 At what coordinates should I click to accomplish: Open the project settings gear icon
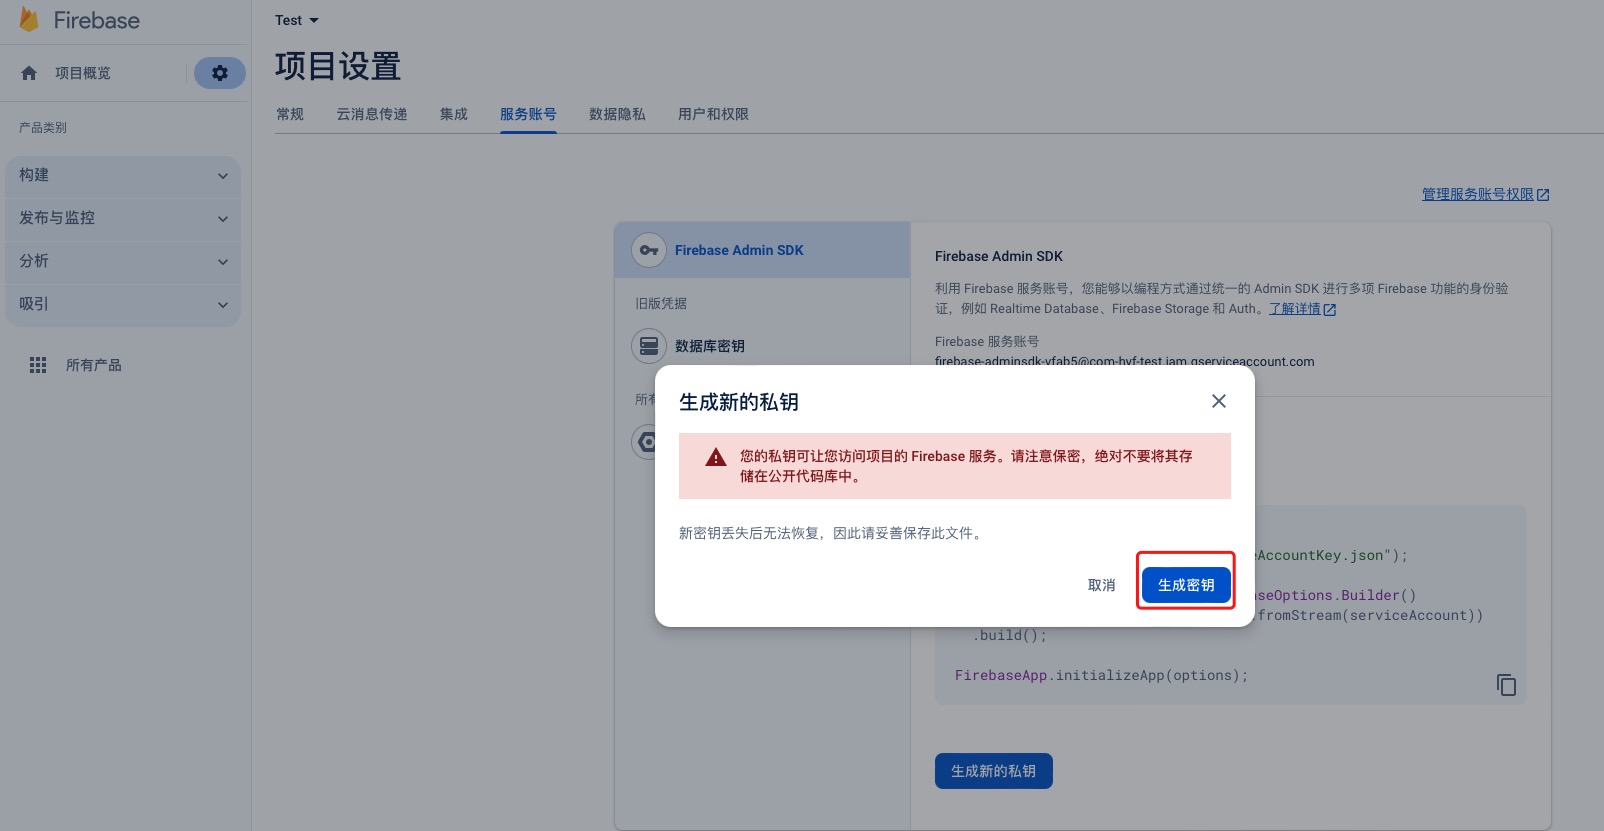pyautogui.click(x=220, y=73)
